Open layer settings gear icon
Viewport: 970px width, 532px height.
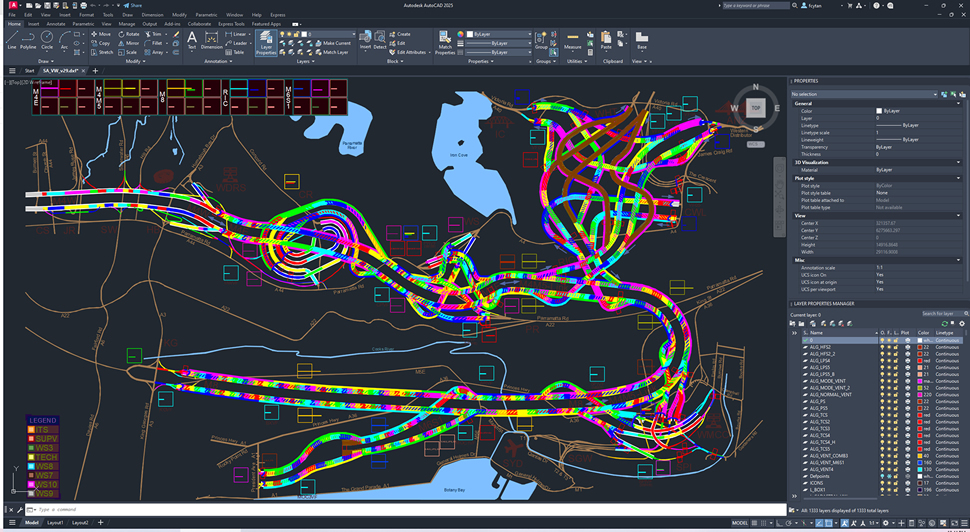[x=961, y=324]
